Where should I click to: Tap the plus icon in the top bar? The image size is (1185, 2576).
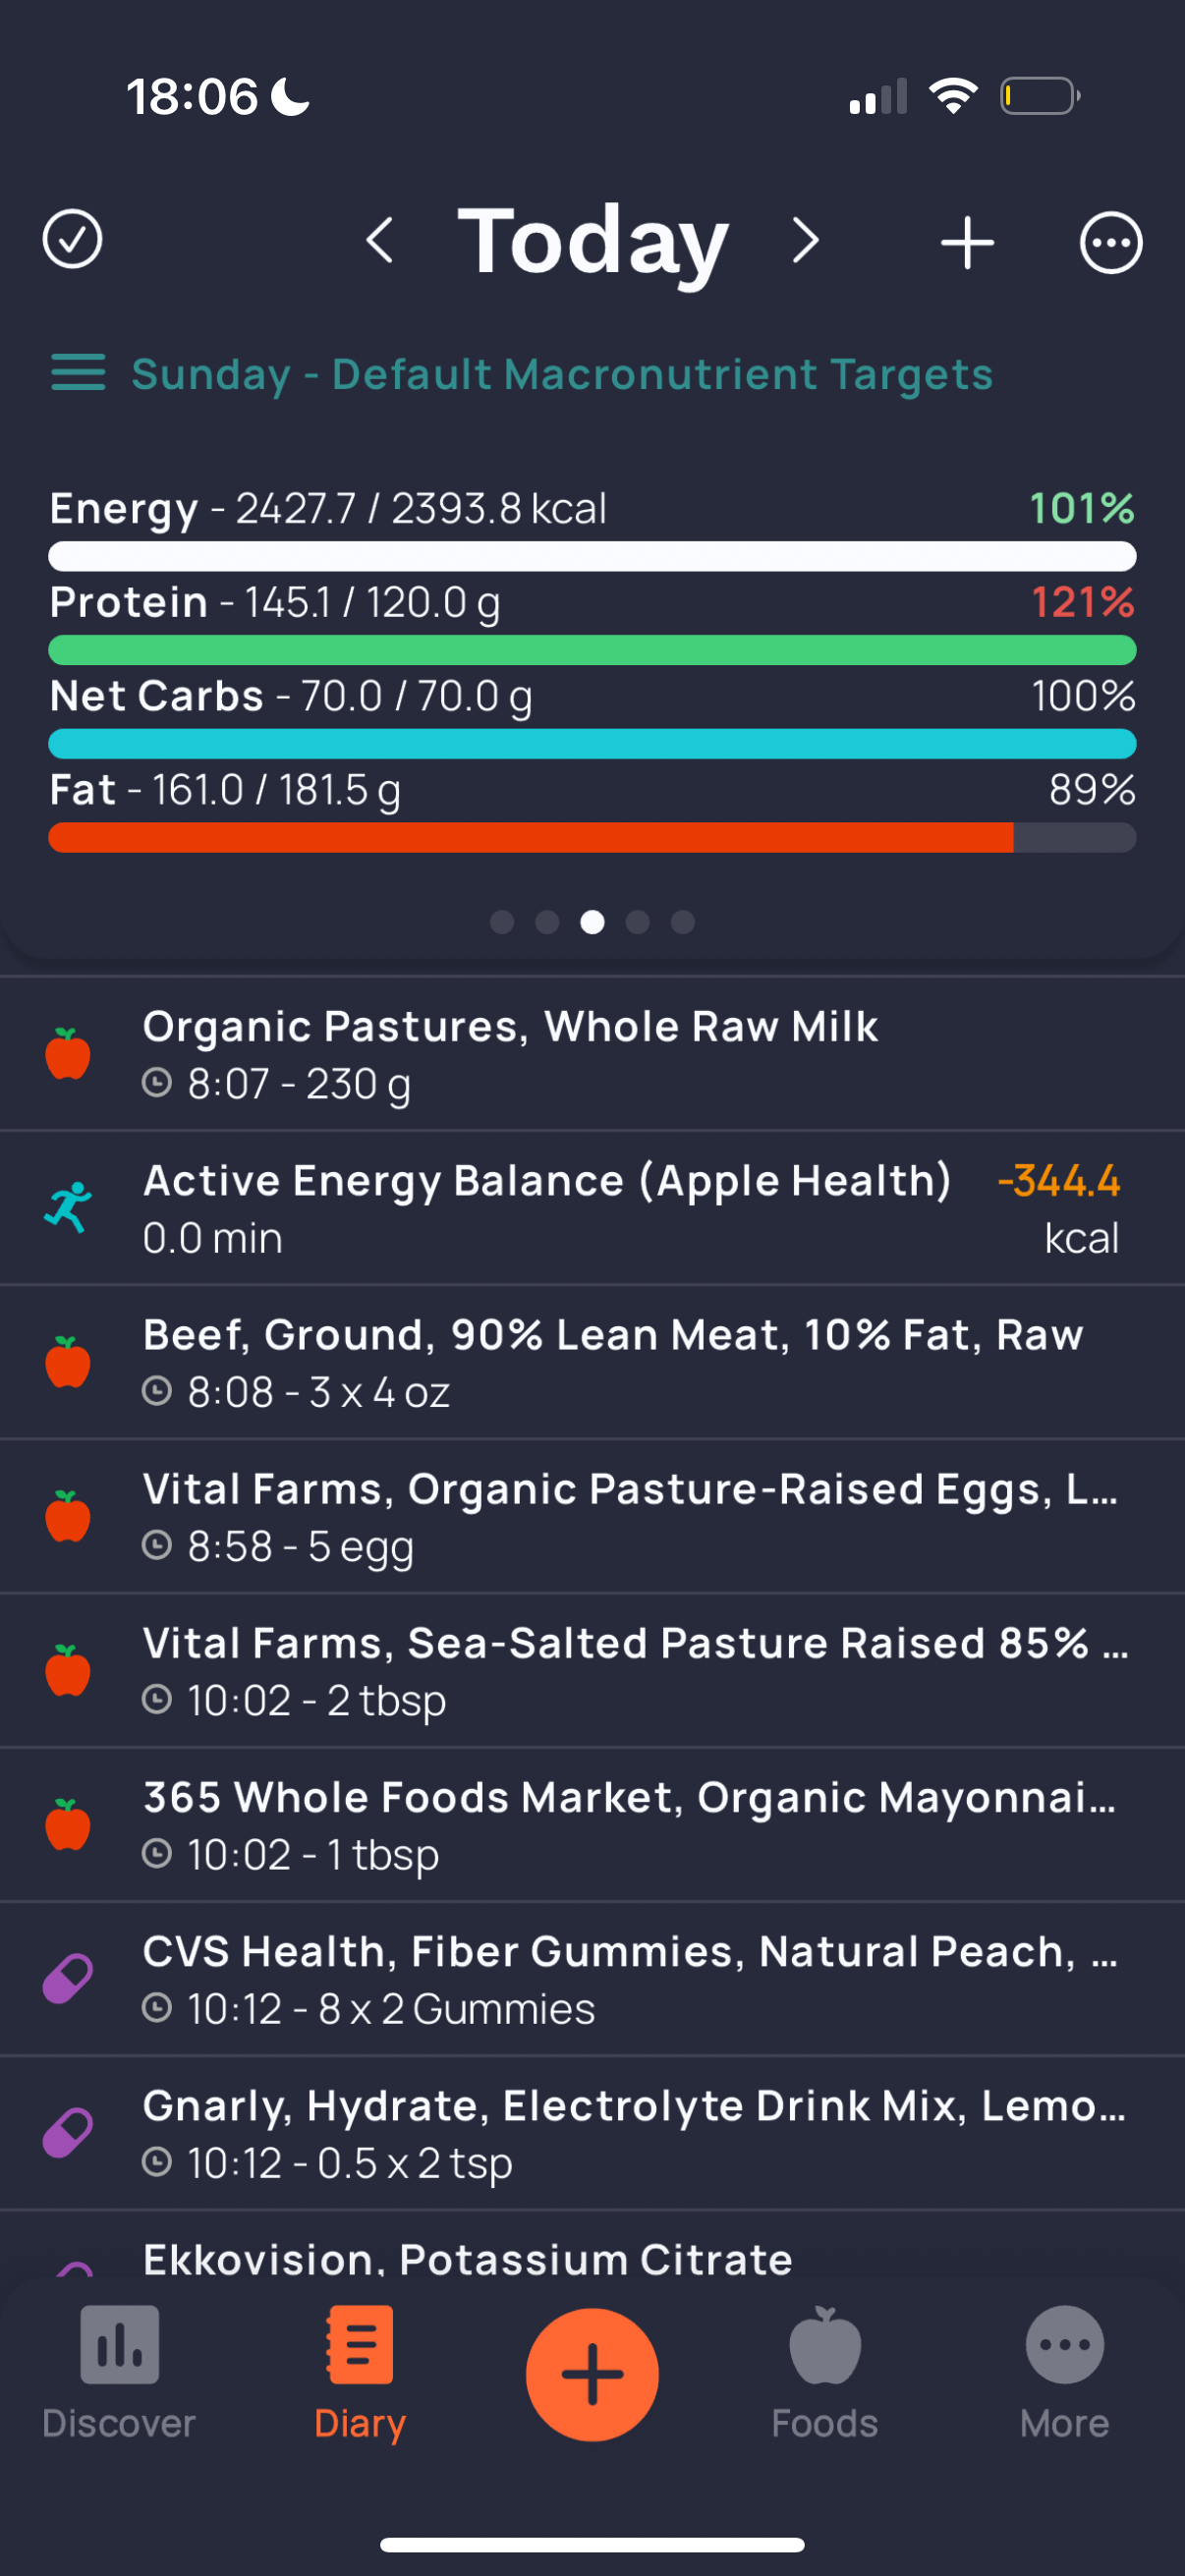(x=967, y=243)
